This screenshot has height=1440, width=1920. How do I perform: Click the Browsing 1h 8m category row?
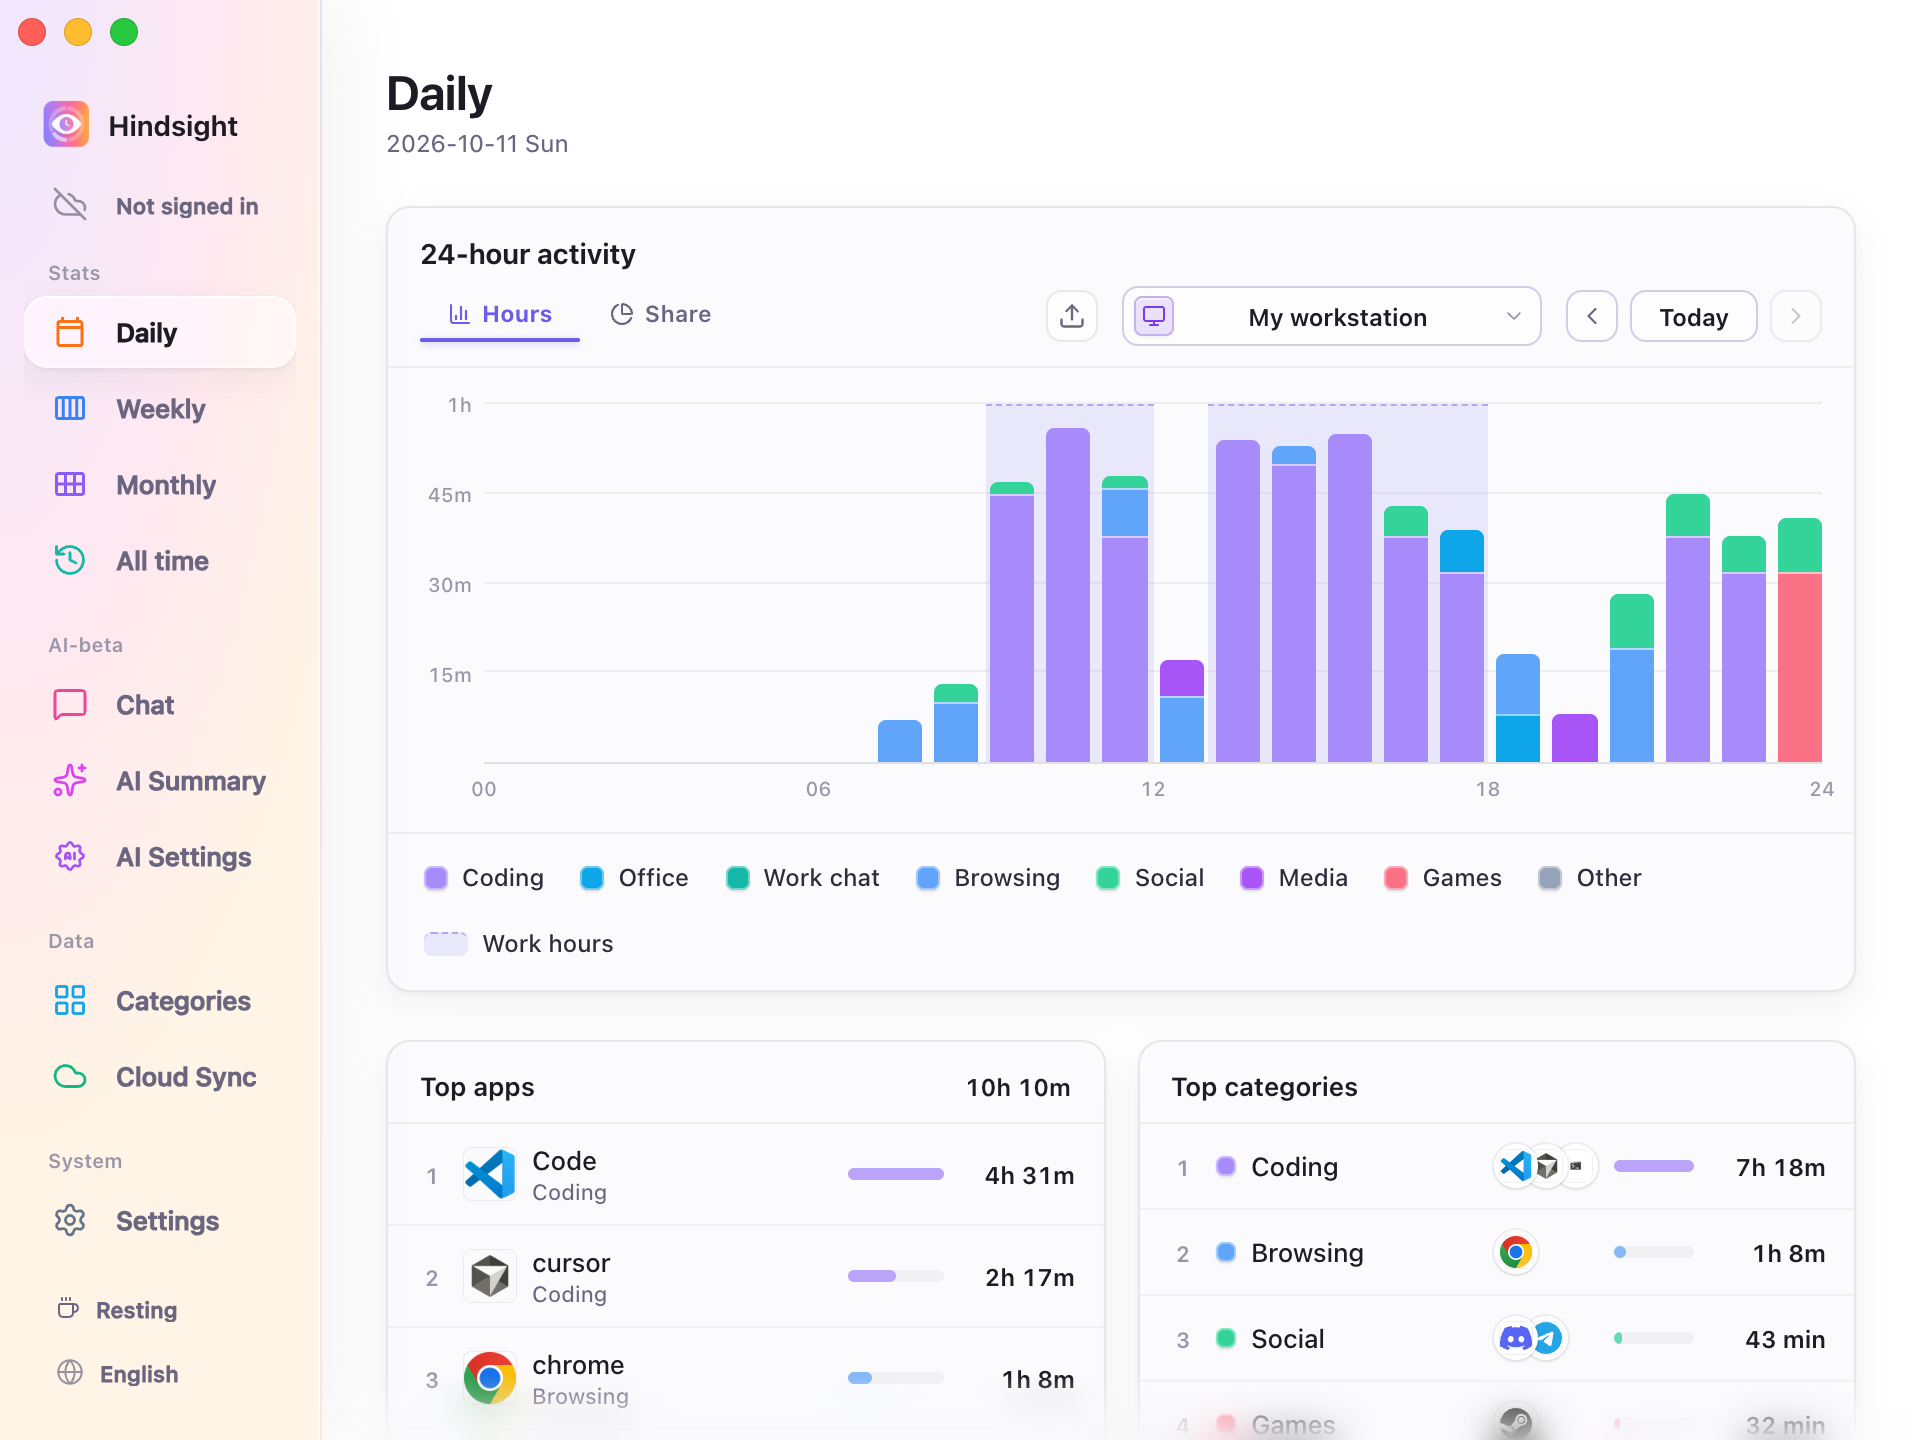point(1497,1252)
